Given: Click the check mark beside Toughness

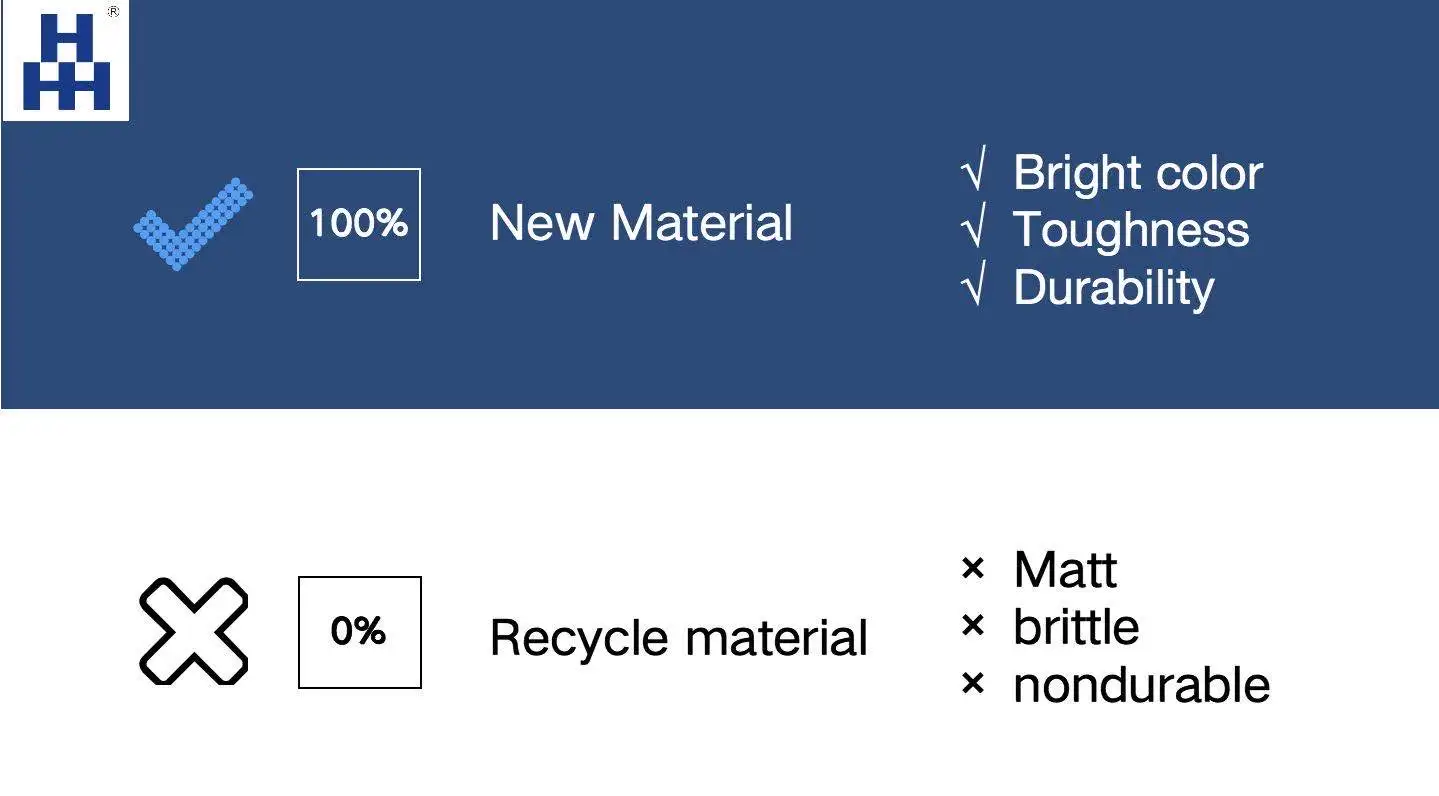Looking at the screenshot, I should (x=973, y=230).
